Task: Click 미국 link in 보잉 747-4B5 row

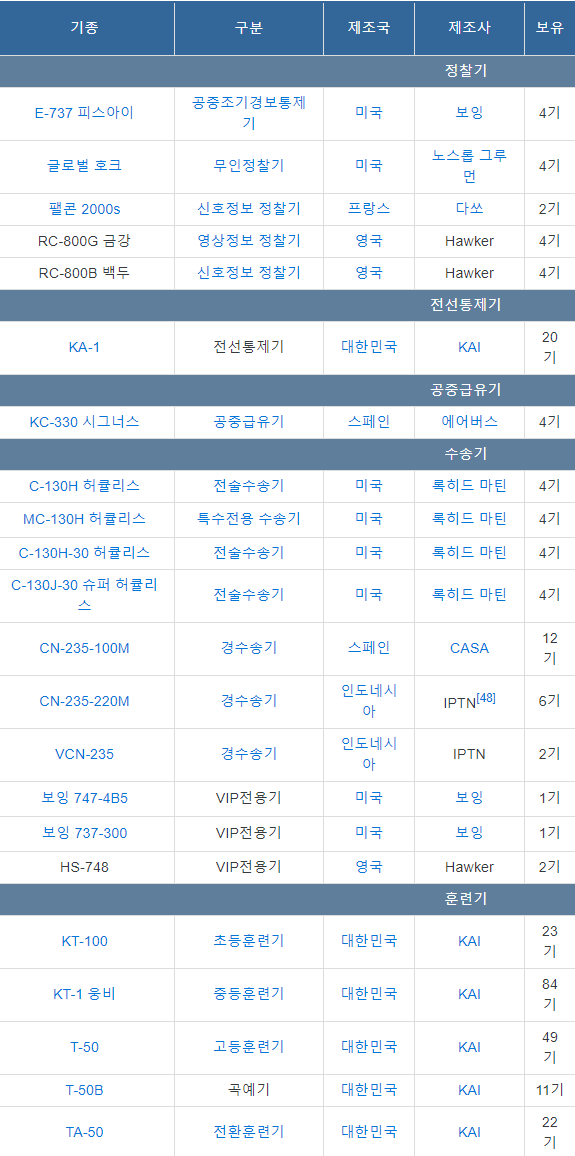Action: click(369, 798)
